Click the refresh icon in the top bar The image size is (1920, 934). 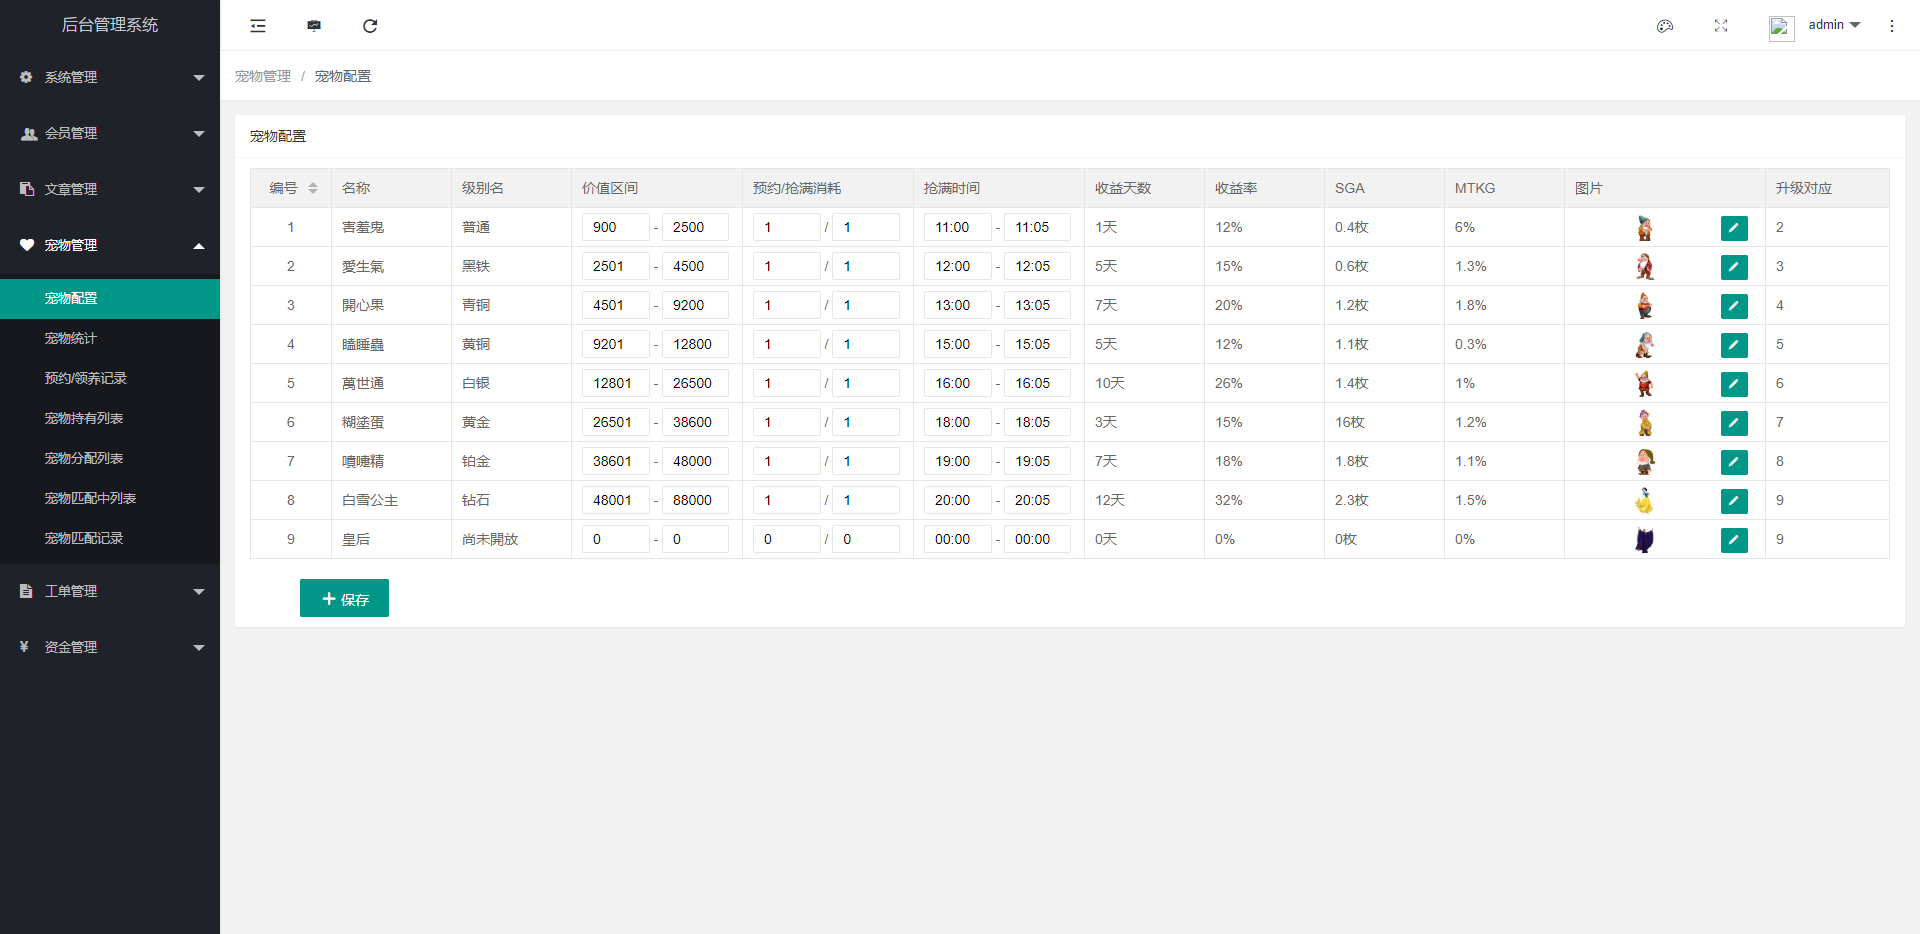click(370, 26)
